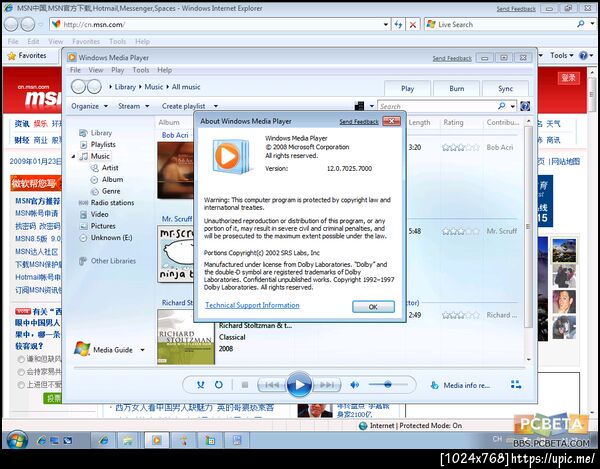The height and width of the screenshot is (469, 600).
Task: Rate the Mr. Scruff track with stars
Action: point(461,231)
